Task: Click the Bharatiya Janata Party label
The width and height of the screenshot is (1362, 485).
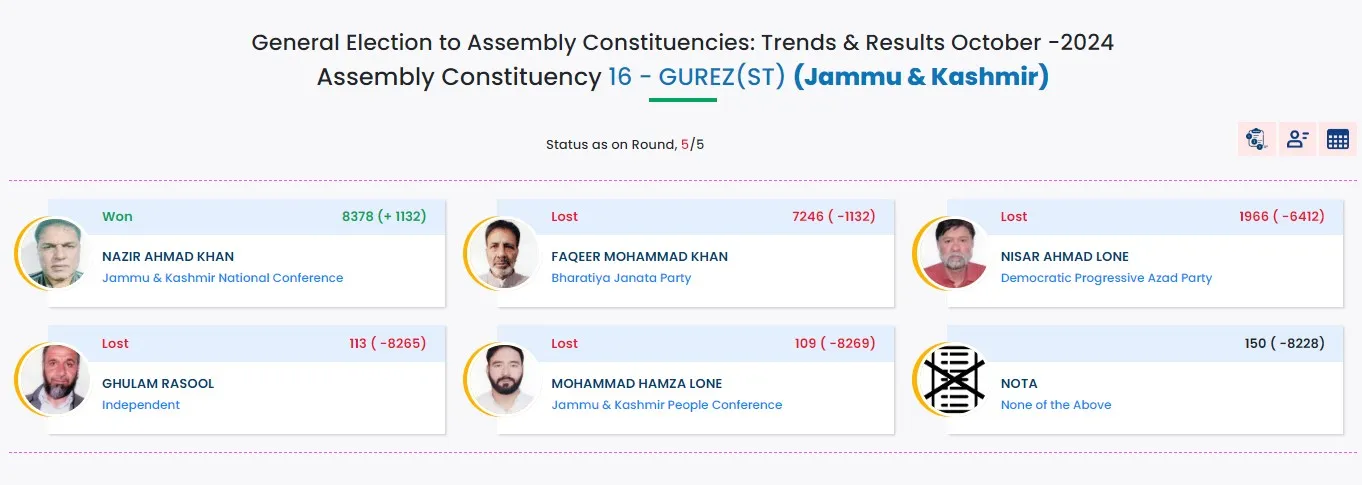Action: coord(621,278)
